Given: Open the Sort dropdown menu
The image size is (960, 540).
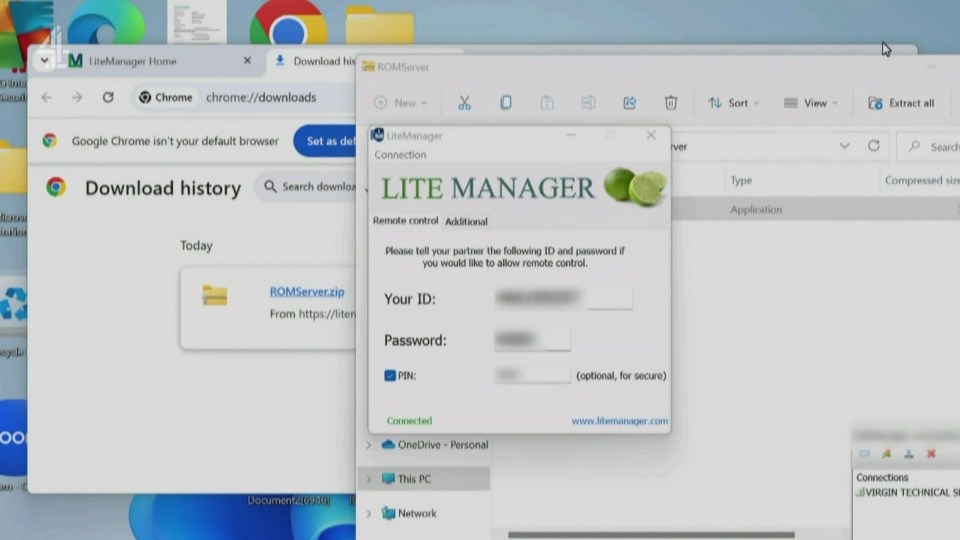Looking at the screenshot, I should click(733, 103).
